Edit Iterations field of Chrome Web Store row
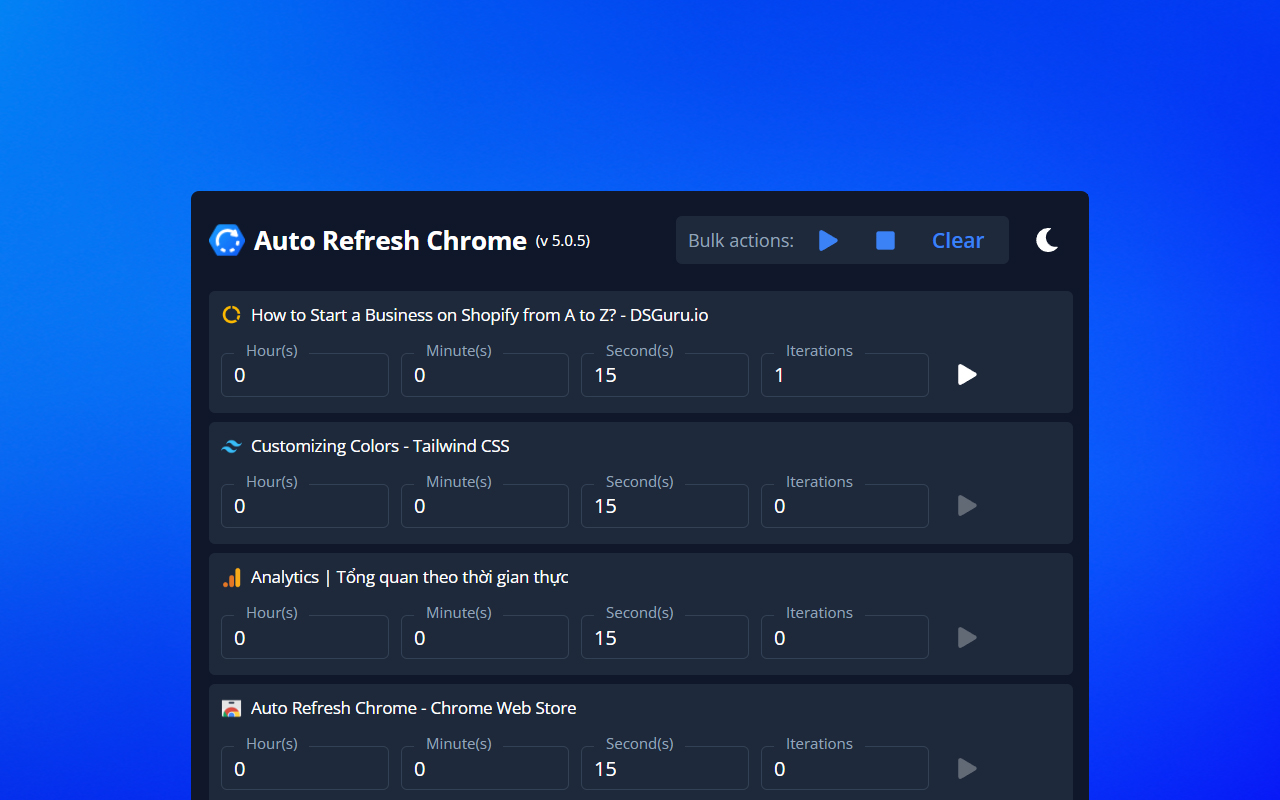The image size is (1280, 800). 845,768
